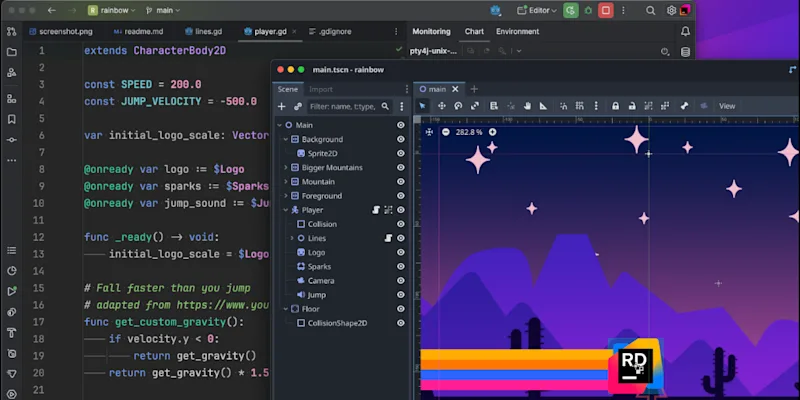Screen dimensions: 800x400
Task: Zoom in with the plus button
Action: (492, 132)
